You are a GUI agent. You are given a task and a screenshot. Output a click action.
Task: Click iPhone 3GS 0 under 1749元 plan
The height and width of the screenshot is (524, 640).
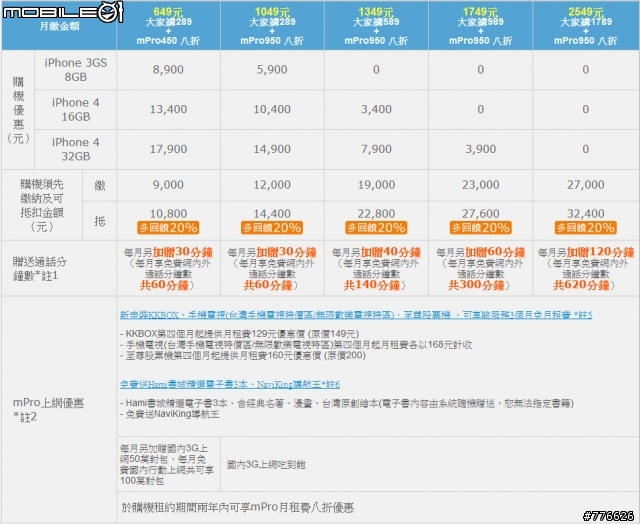click(x=481, y=70)
